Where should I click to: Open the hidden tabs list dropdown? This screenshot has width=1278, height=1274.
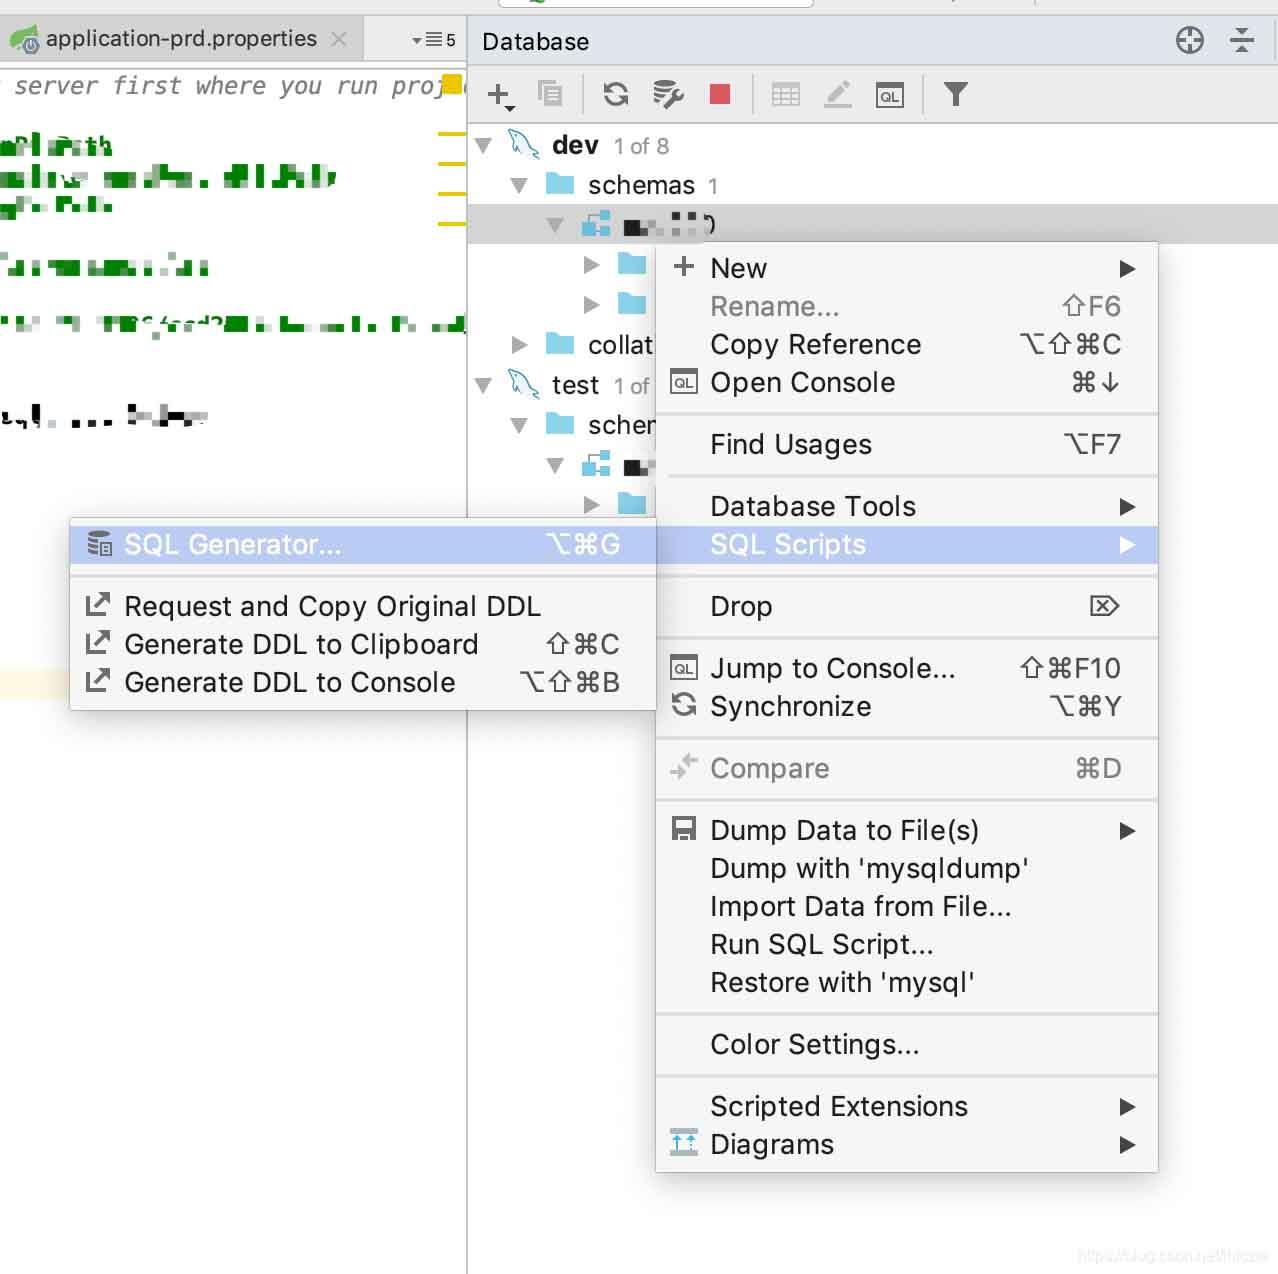[434, 40]
